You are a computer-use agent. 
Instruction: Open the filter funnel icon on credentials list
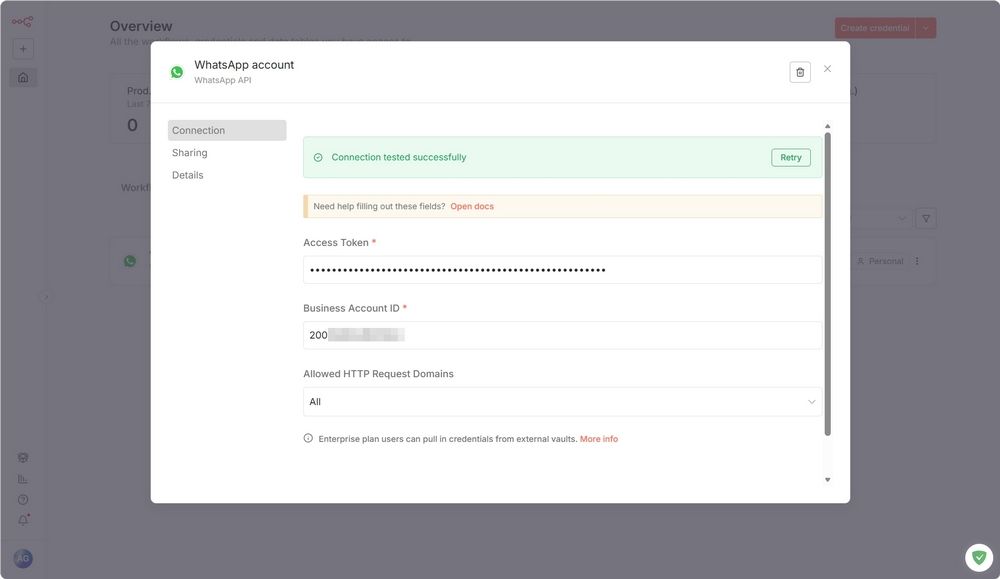[x=926, y=217]
